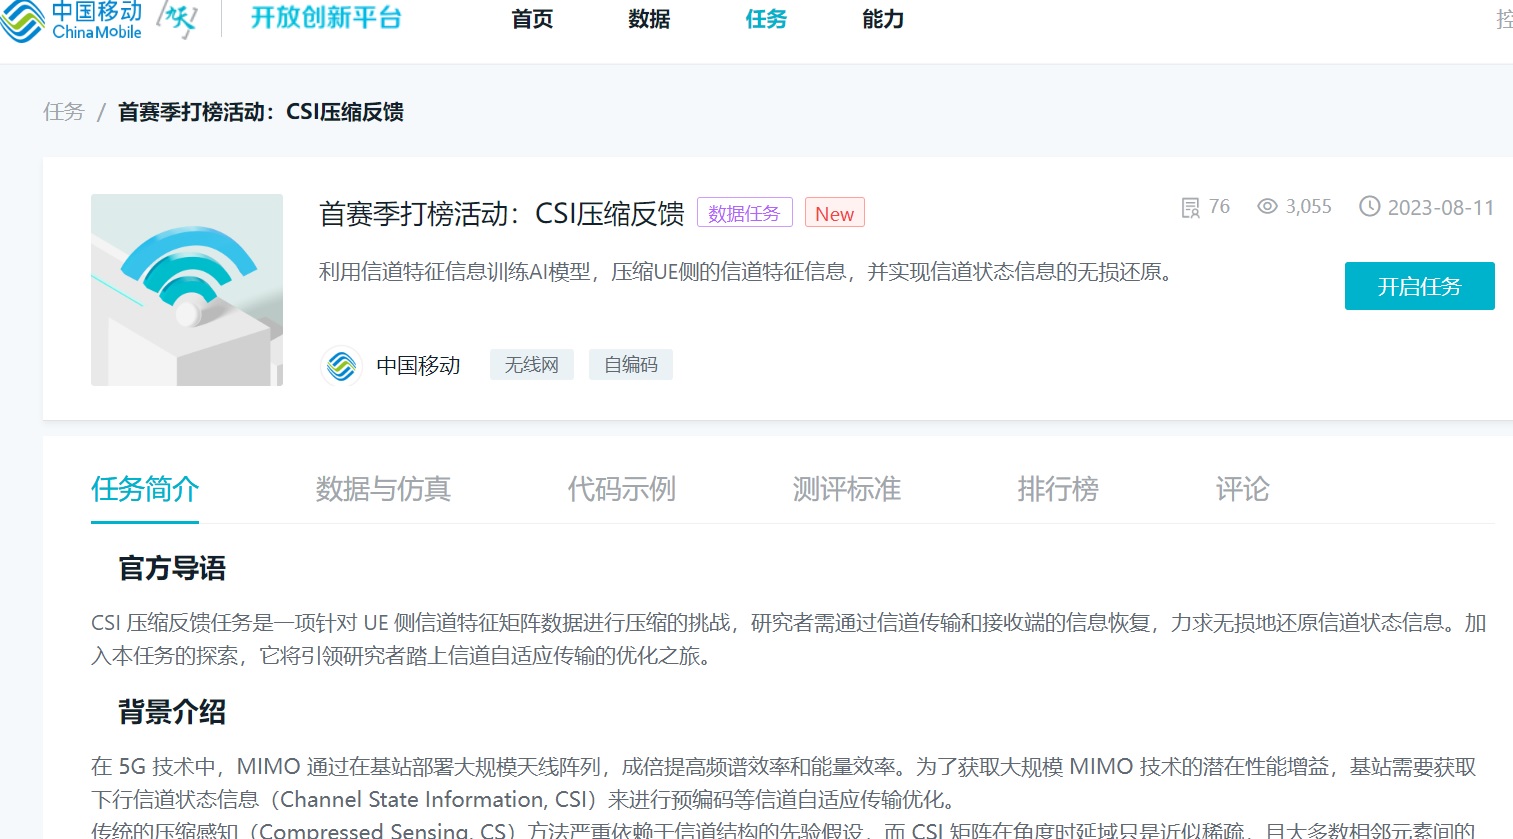This screenshot has width=1513, height=839.
Task: Click the 无线网 tag
Action: [x=531, y=364]
